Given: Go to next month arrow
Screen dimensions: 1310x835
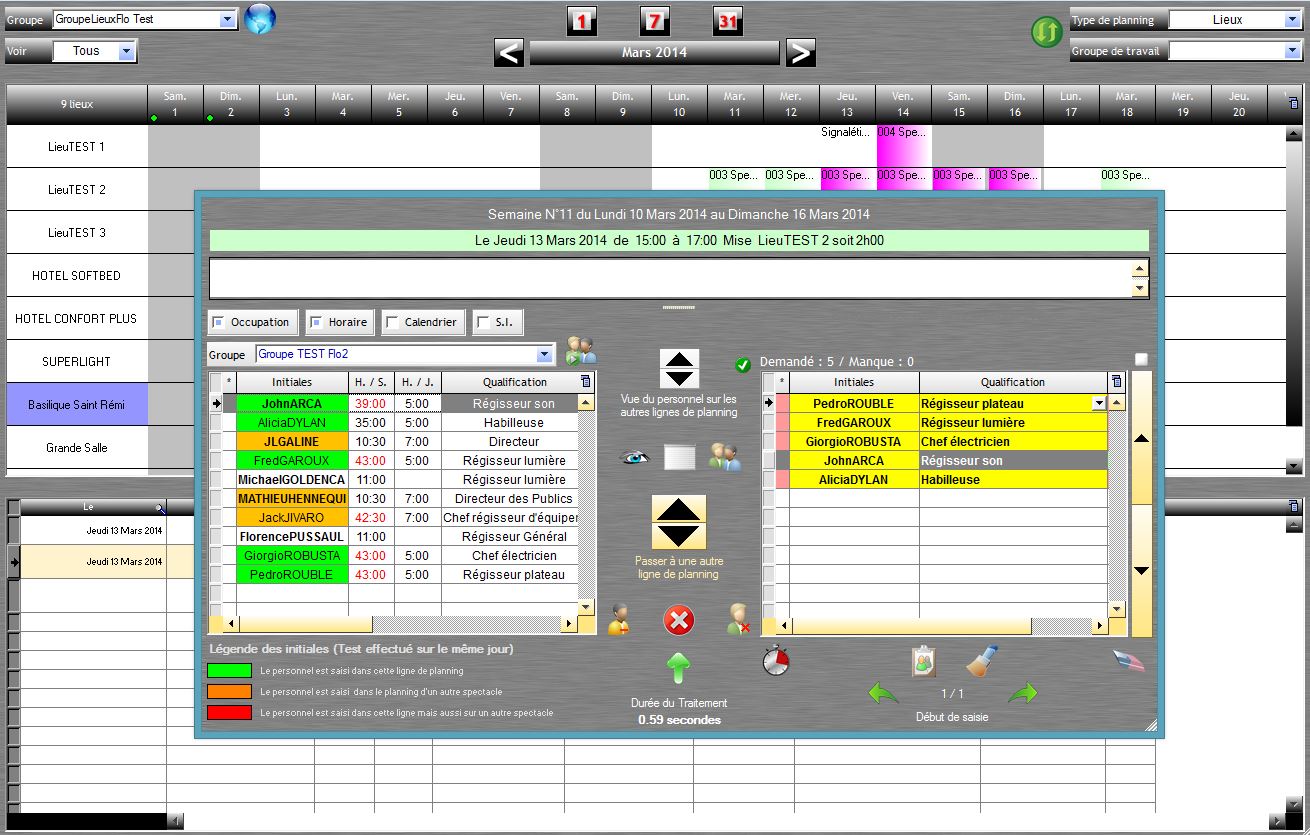Looking at the screenshot, I should click(x=800, y=53).
